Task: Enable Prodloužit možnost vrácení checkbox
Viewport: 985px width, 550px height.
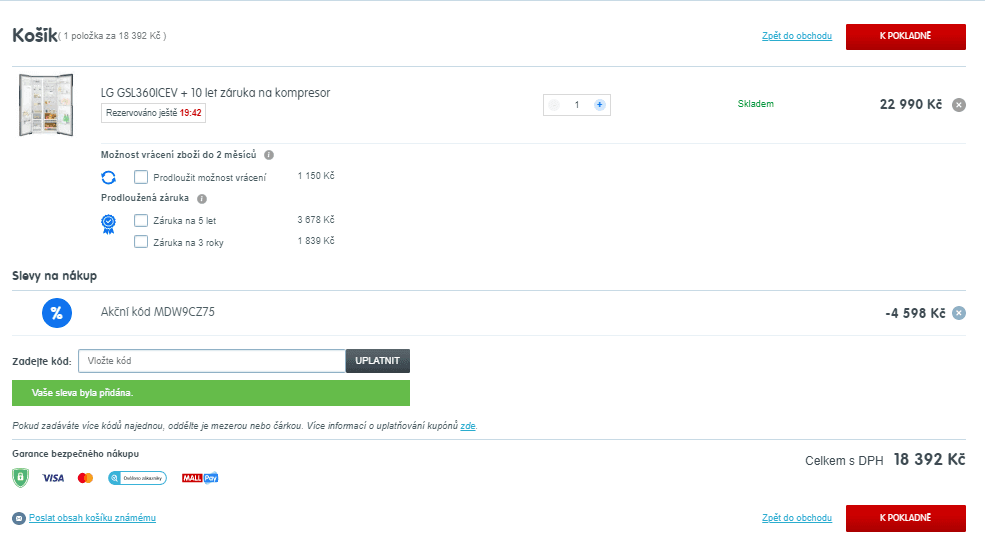Action: coord(141,177)
